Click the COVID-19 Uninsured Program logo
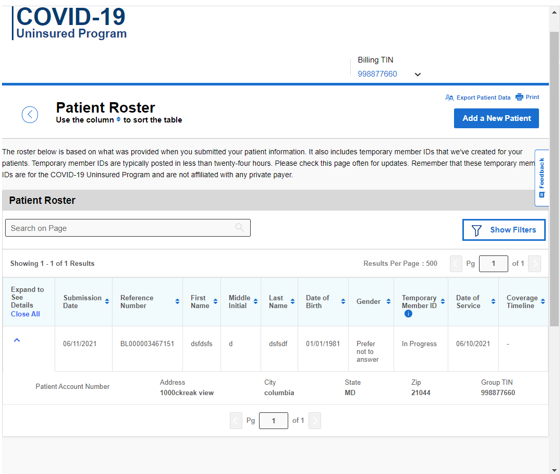The image size is (560, 474). (70, 23)
